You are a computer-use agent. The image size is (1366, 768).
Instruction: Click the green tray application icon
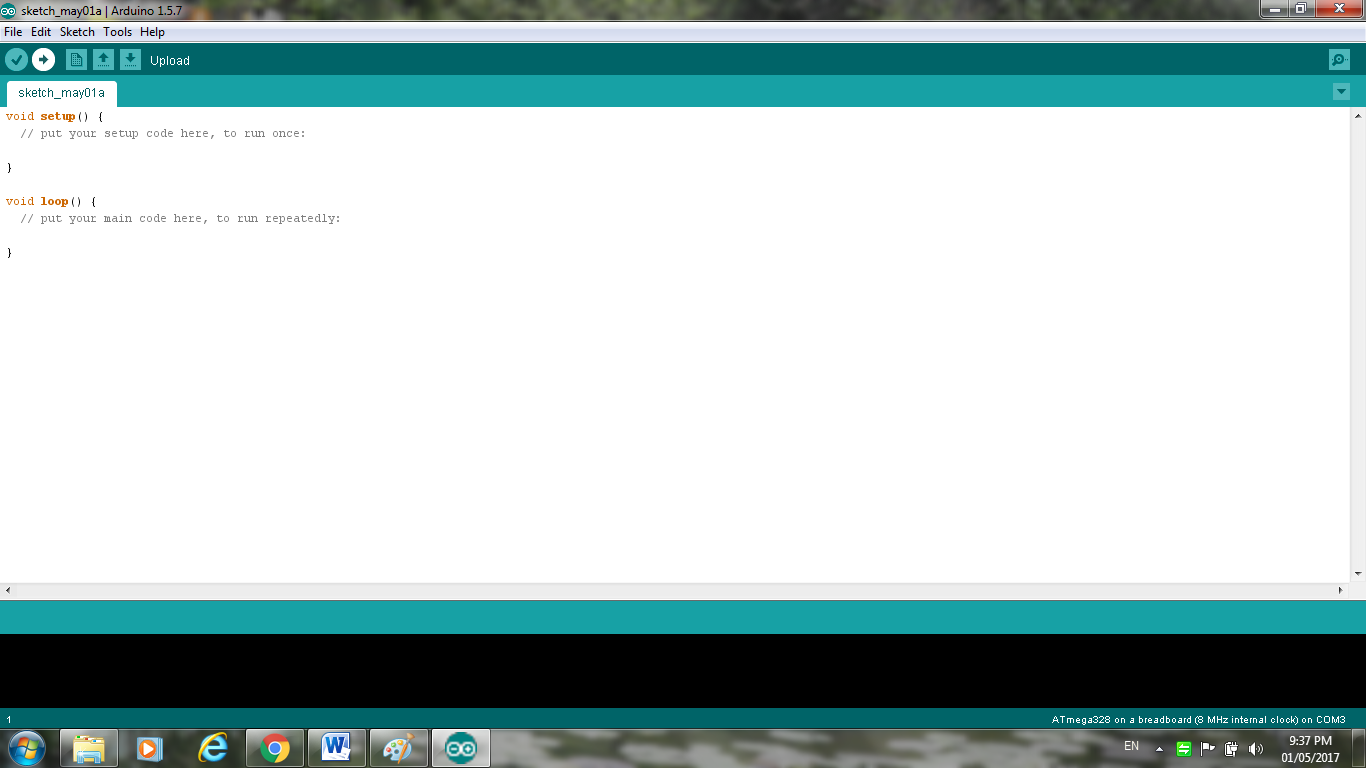[x=1183, y=748]
